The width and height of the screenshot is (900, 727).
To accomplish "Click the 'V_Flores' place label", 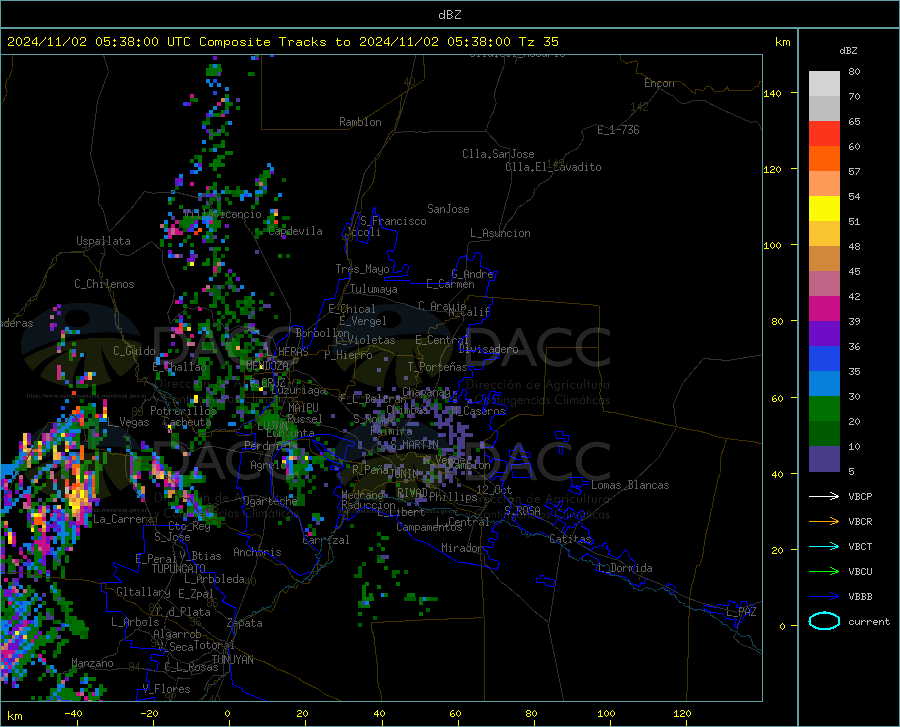I will (x=166, y=689).
